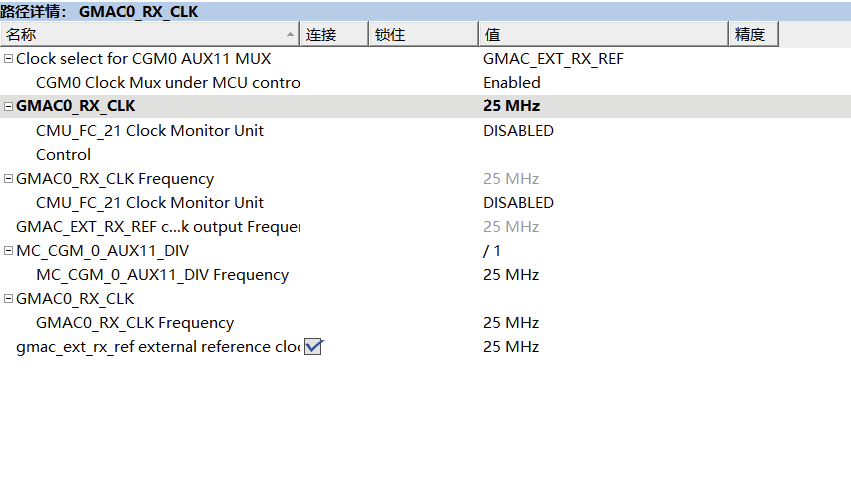
Task: Collapse the non-bold GMAC0_RX_CLK node near bottom
Action: 8,299
